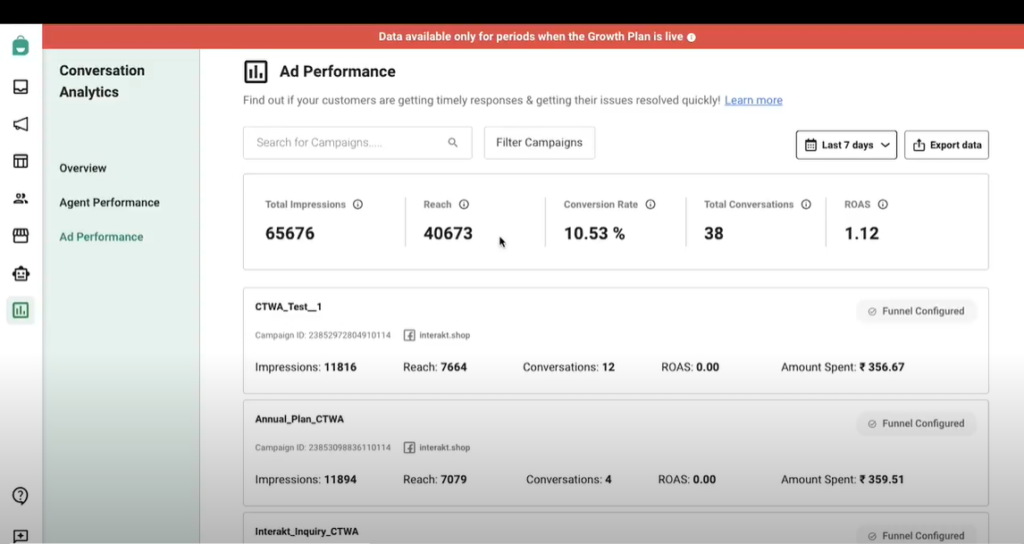The image size is (1024, 544).
Task: Click Funnel Configured badge for Interakt_Inquiry_CTWA
Action: (916, 536)
